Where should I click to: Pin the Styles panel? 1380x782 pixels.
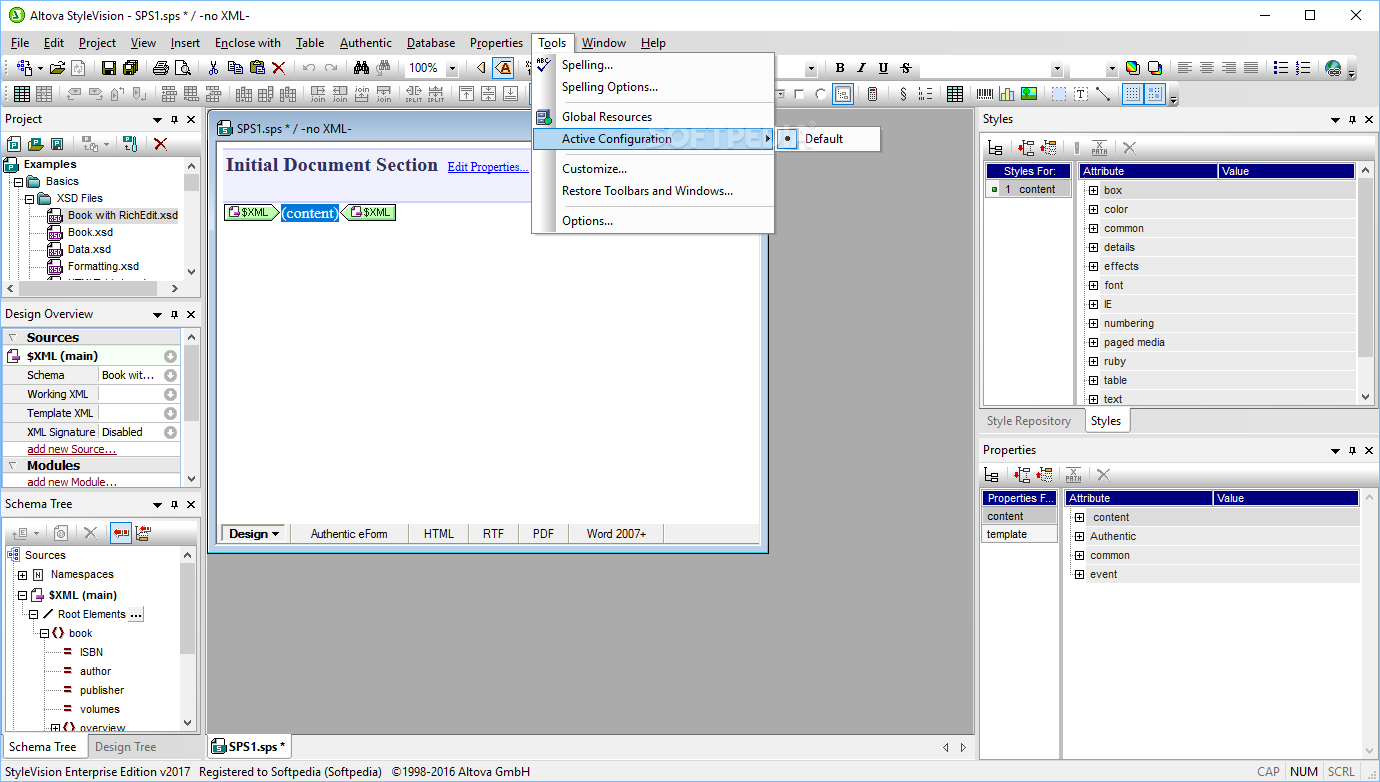(x=1352, y=119)
